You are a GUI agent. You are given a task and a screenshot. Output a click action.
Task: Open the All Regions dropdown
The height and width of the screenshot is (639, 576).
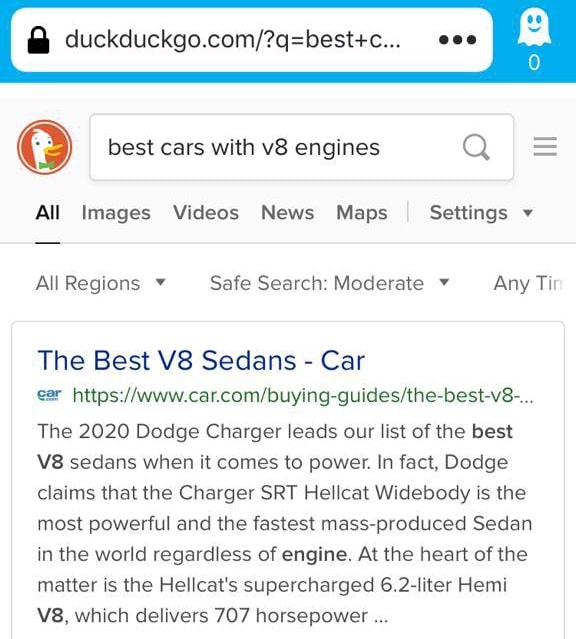(101, 283)
